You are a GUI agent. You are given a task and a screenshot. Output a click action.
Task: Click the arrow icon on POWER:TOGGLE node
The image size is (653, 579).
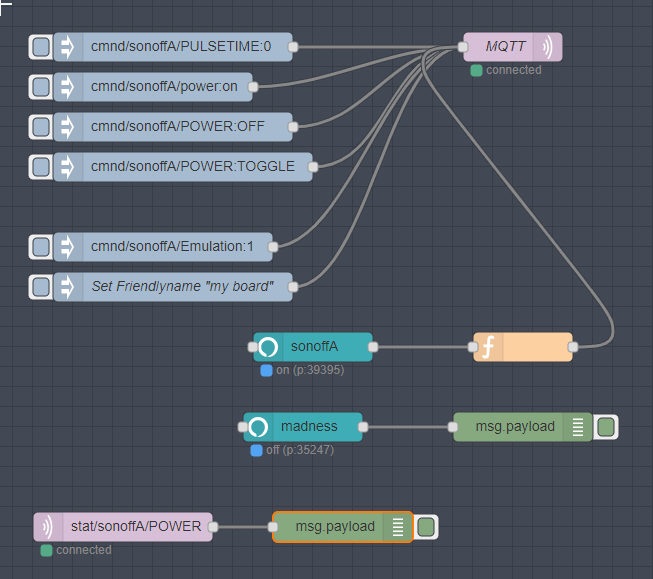pos(68,167)
